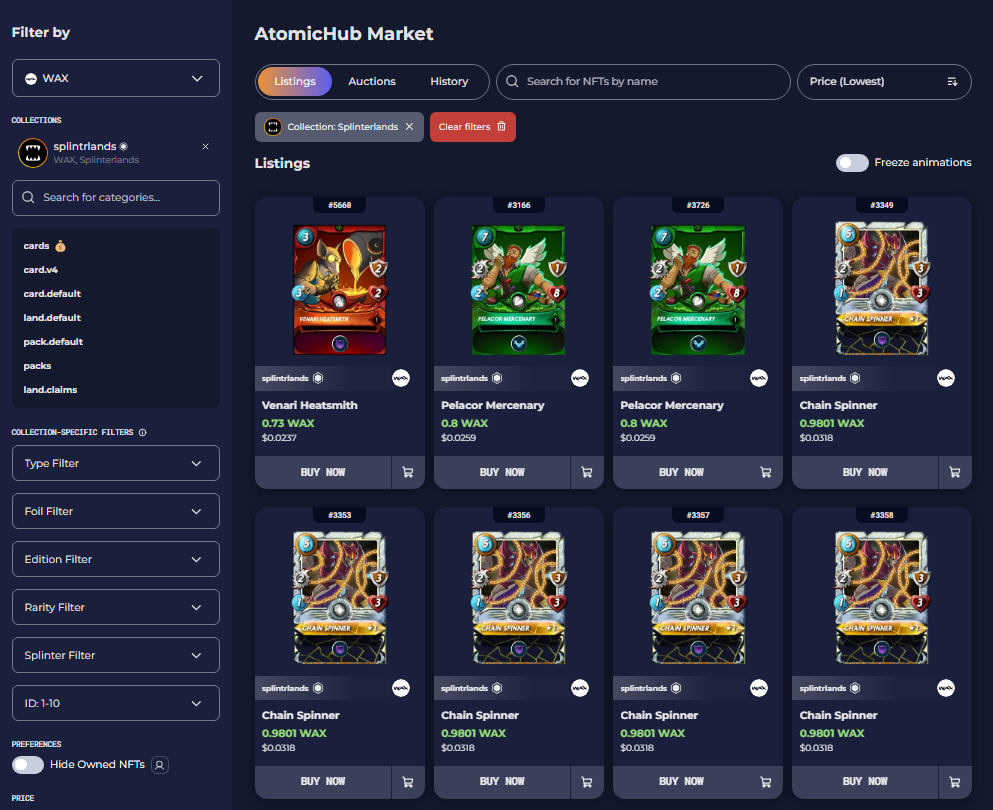The width and height of the screenshot is (993, 810).
Task: Add Chain Spinner #3358 to cart
Action: coord(955,782)
